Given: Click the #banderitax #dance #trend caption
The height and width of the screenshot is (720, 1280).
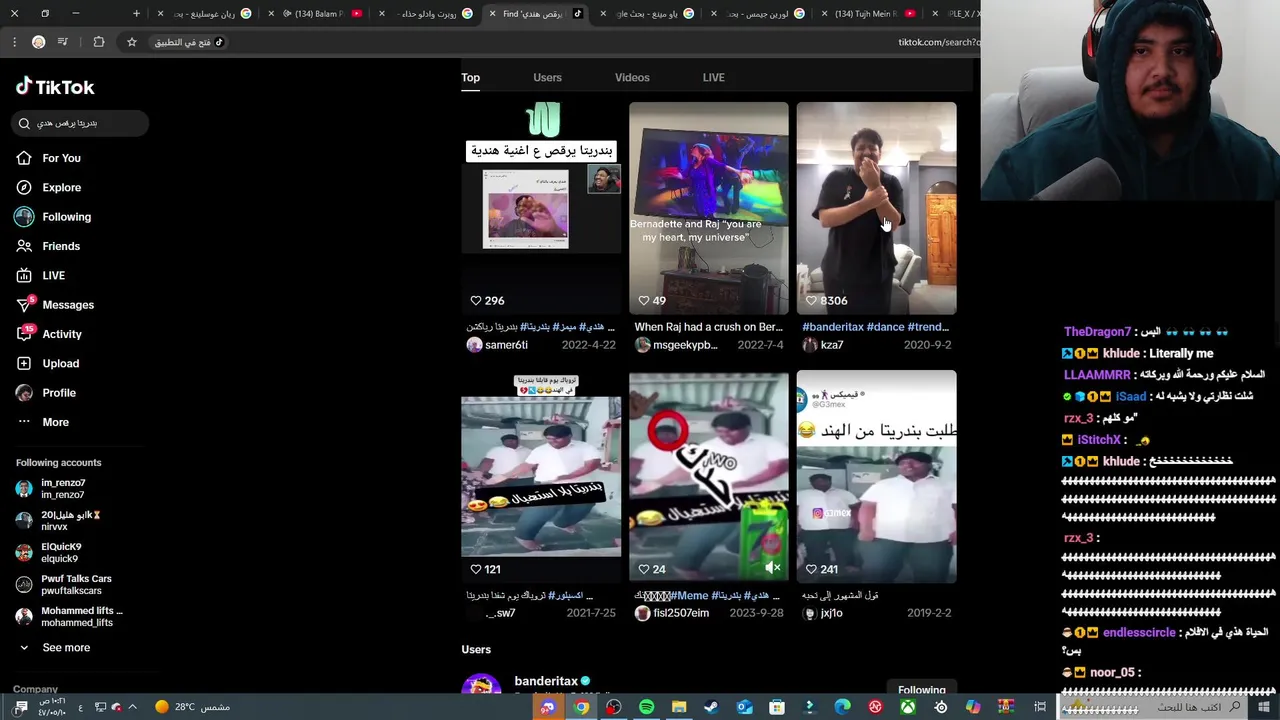Looking at the screenshot, I should [x=875, y=327].
